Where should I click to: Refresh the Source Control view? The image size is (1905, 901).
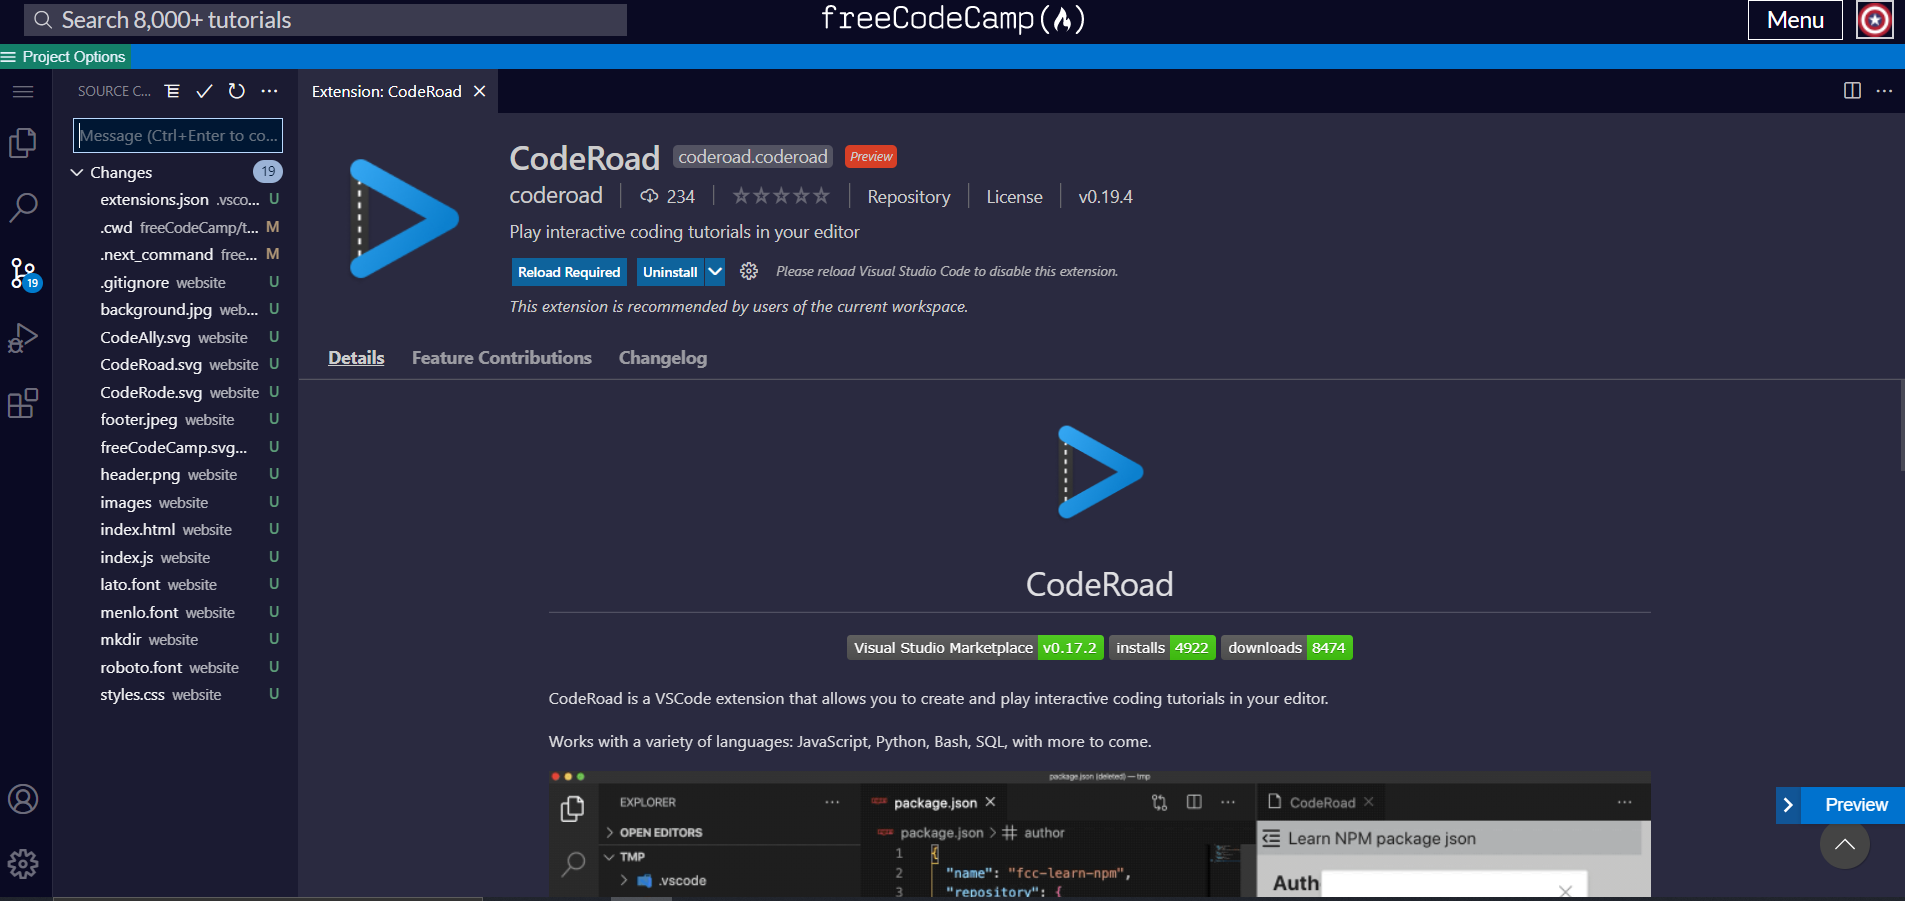coord(236,91)
